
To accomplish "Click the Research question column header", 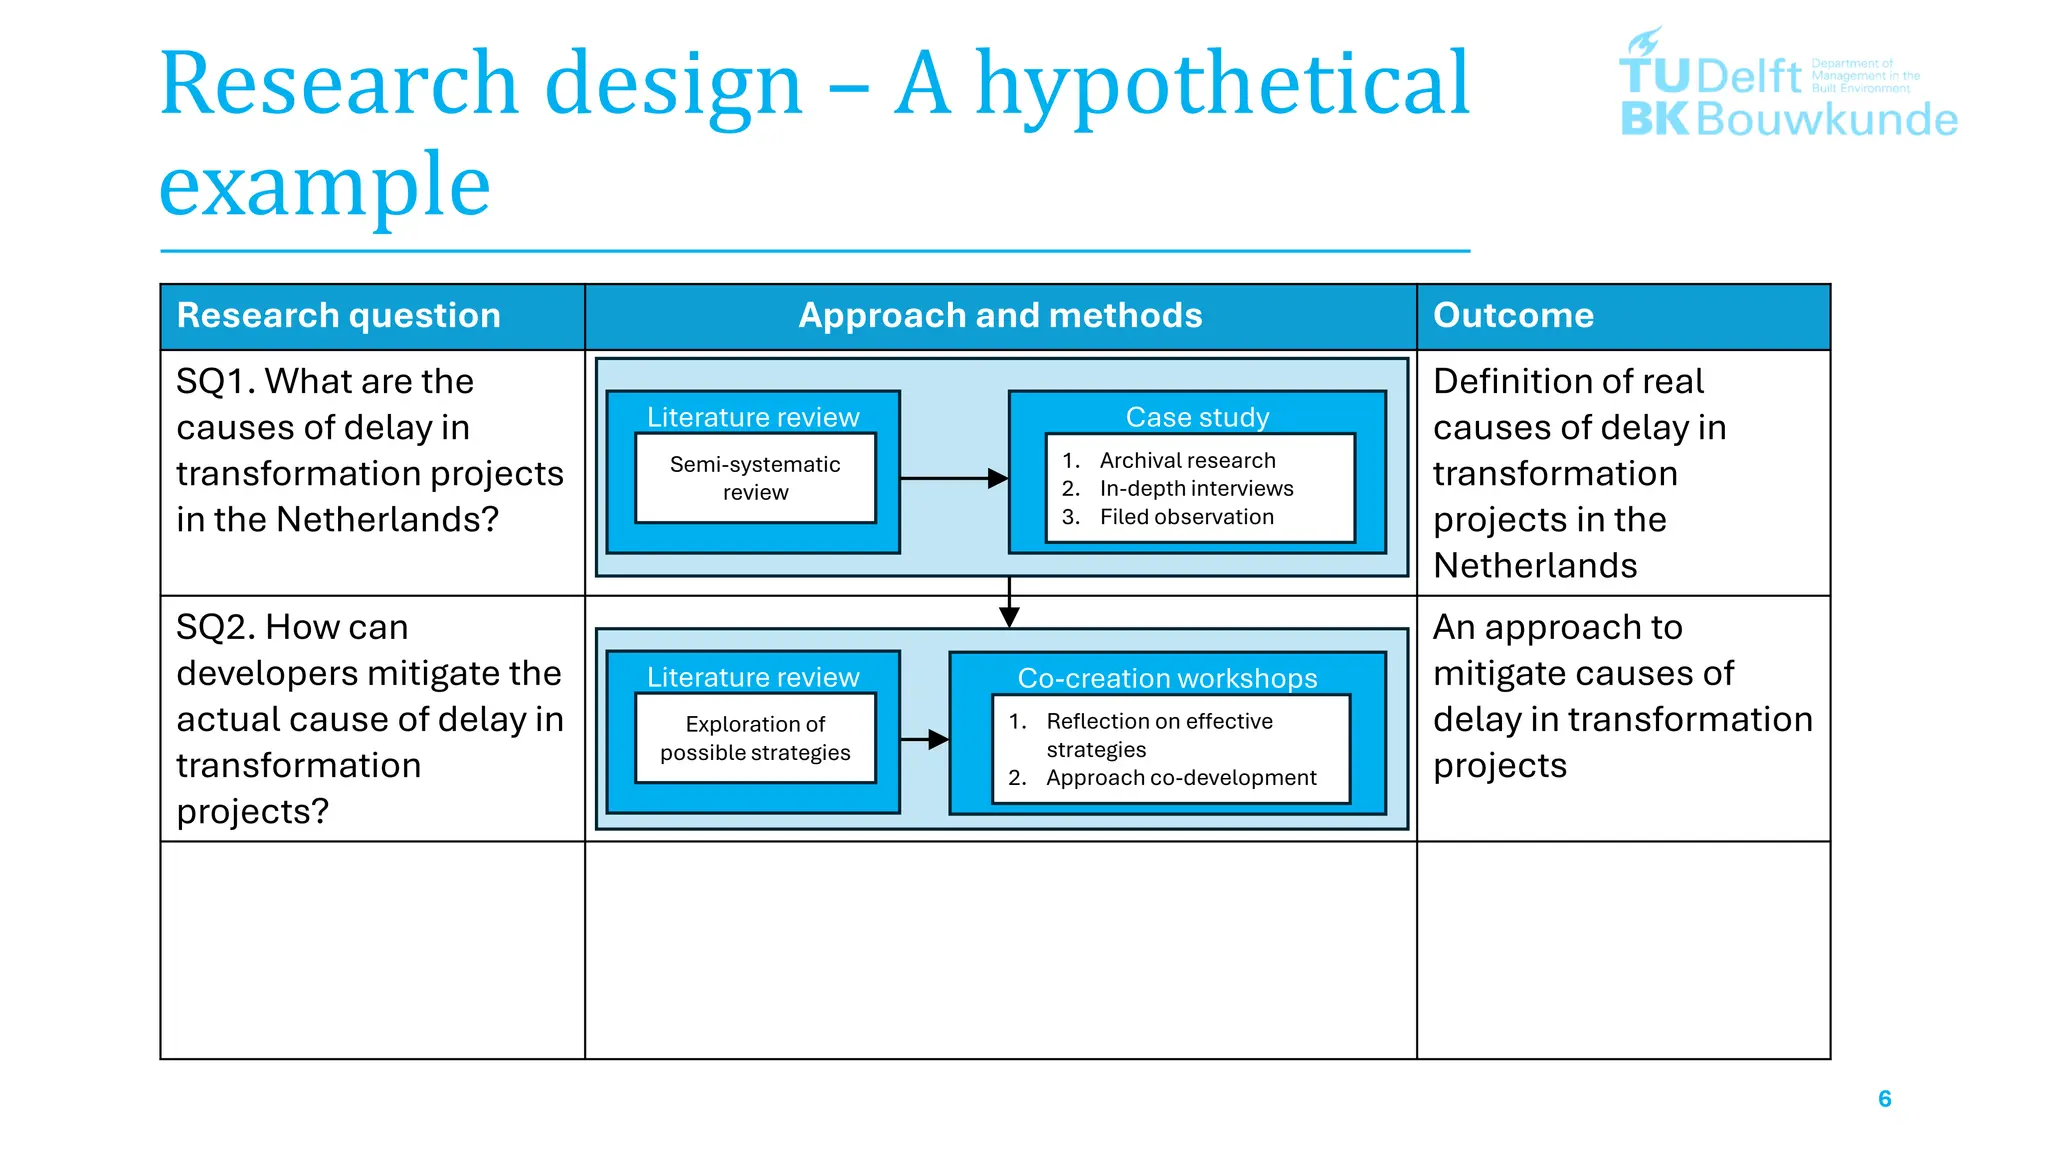I will [x=339, y=316].
